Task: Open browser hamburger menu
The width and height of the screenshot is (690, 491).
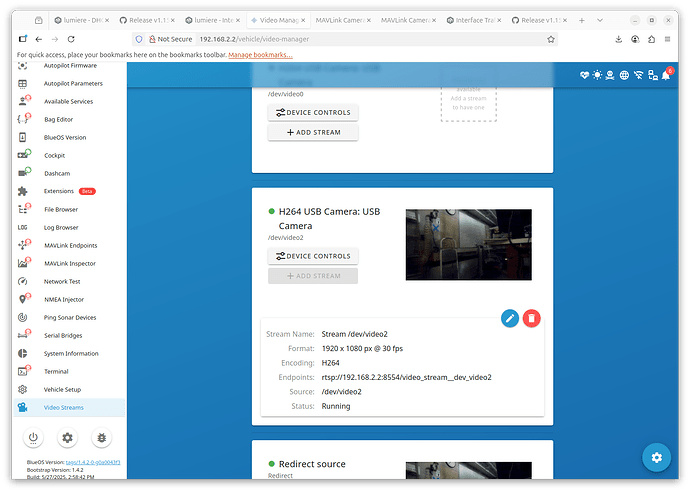Action: click(667, 39)
